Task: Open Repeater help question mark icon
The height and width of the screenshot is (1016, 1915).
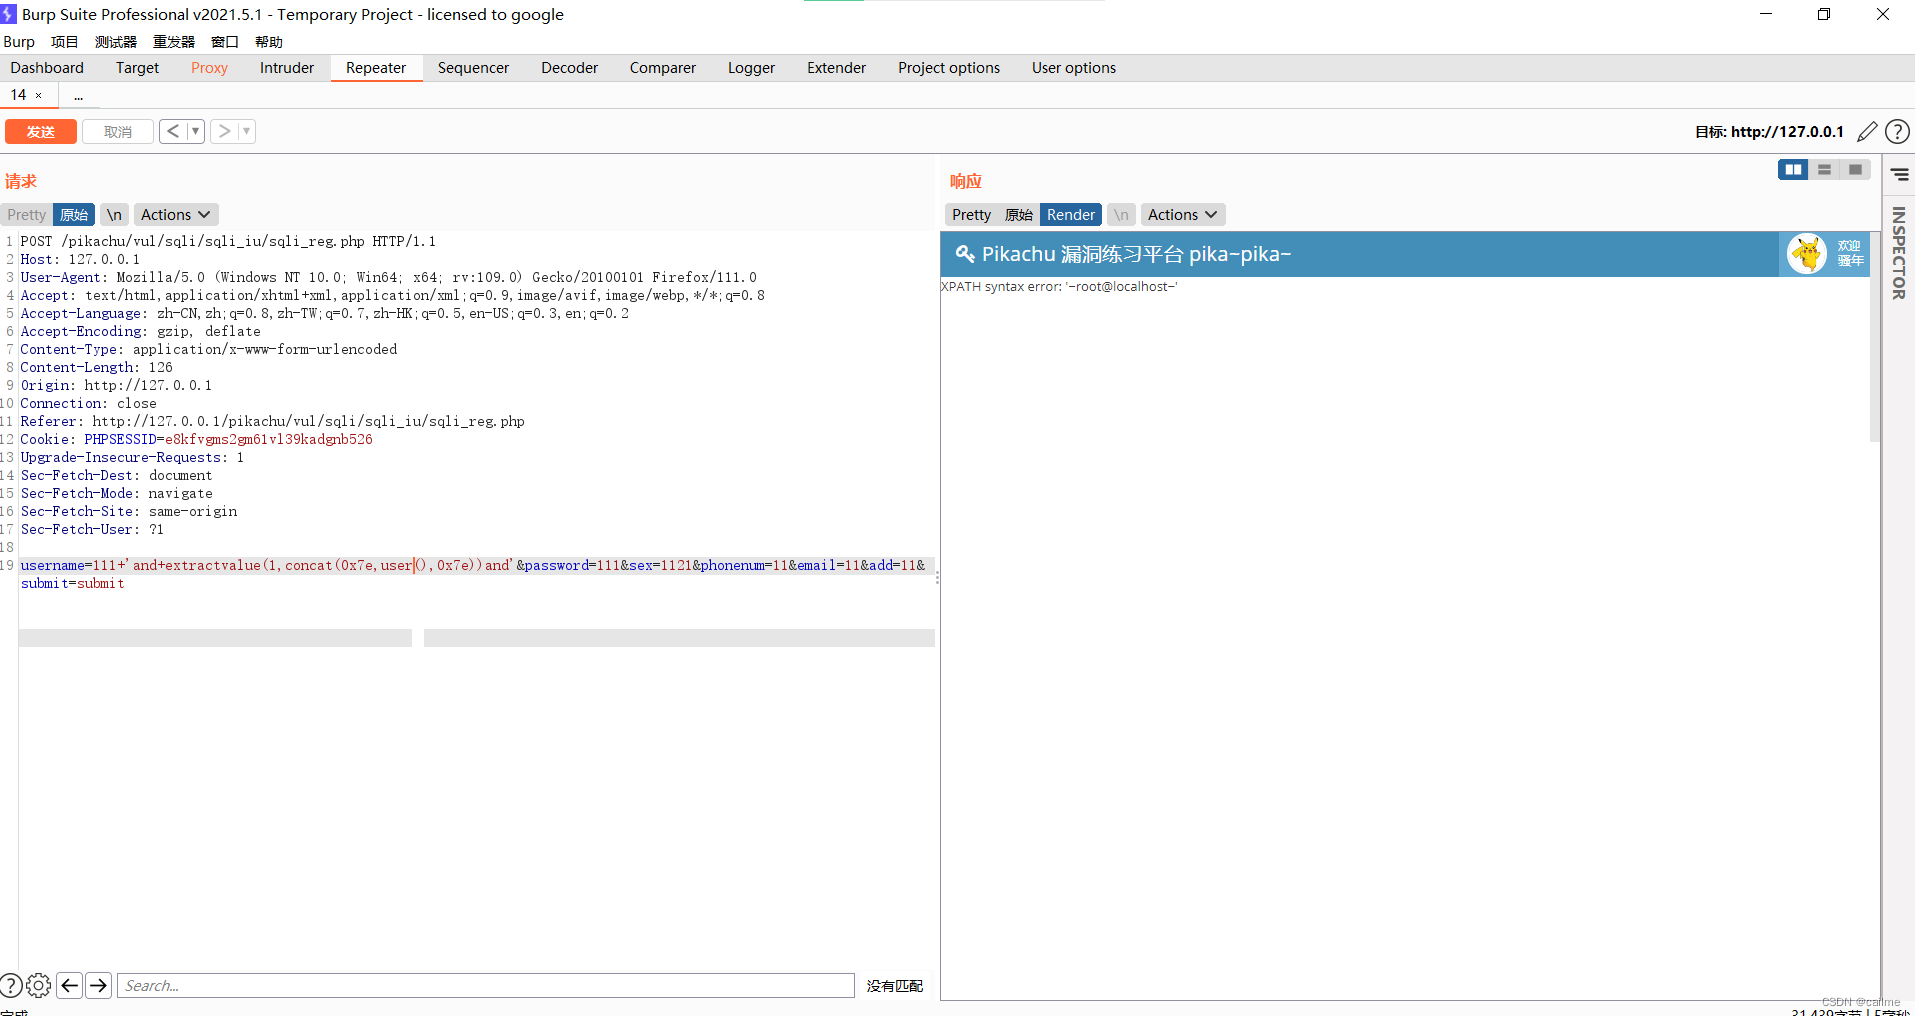Action: click(1897, 132)
